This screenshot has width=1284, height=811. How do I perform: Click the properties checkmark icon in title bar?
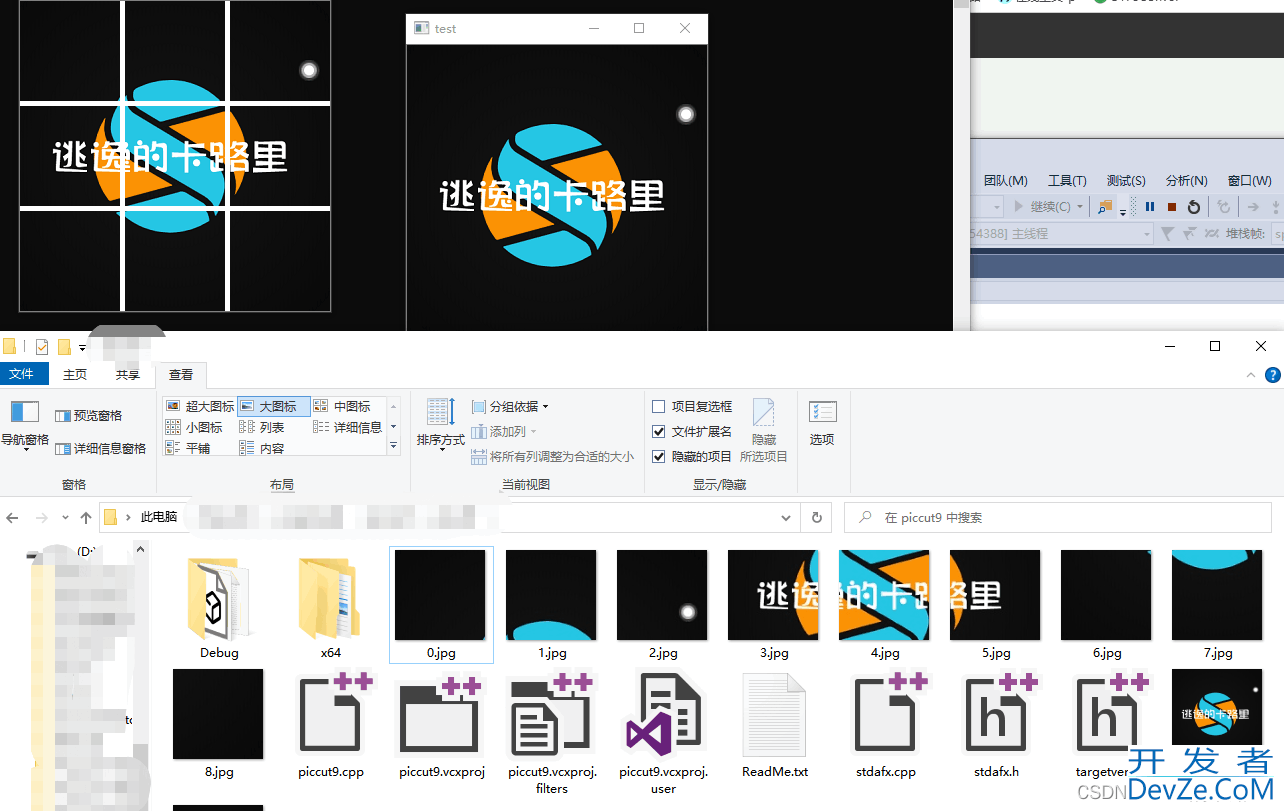tap(42, 347)
